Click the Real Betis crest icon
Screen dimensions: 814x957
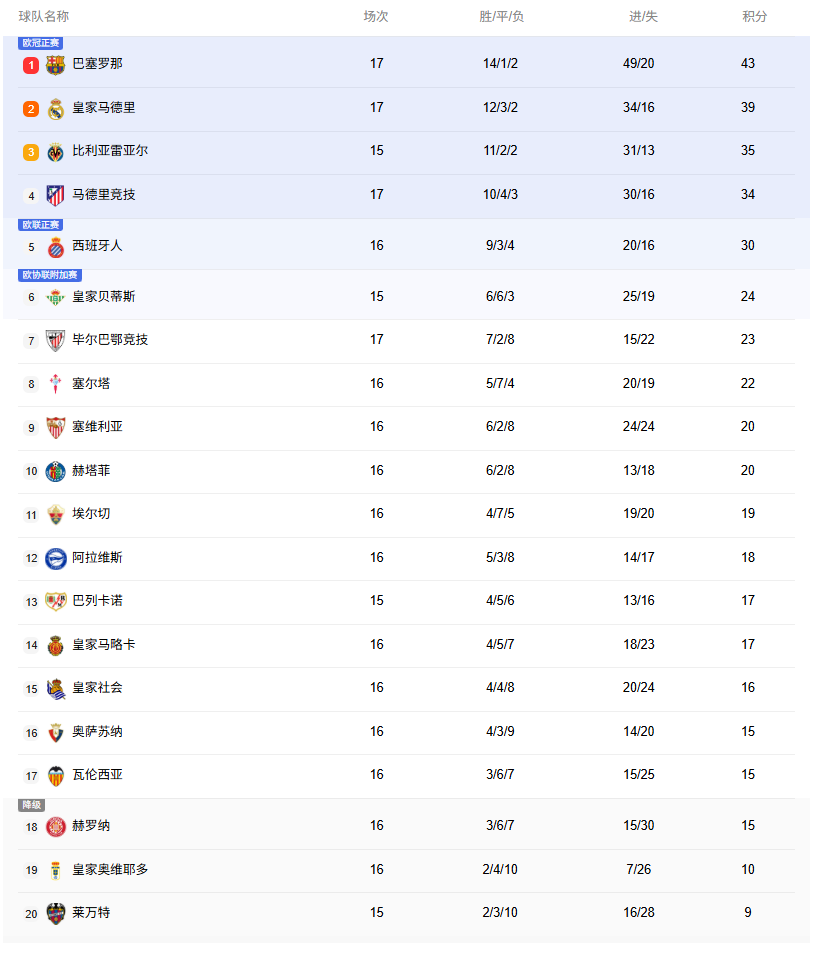(x=56, y=298)
